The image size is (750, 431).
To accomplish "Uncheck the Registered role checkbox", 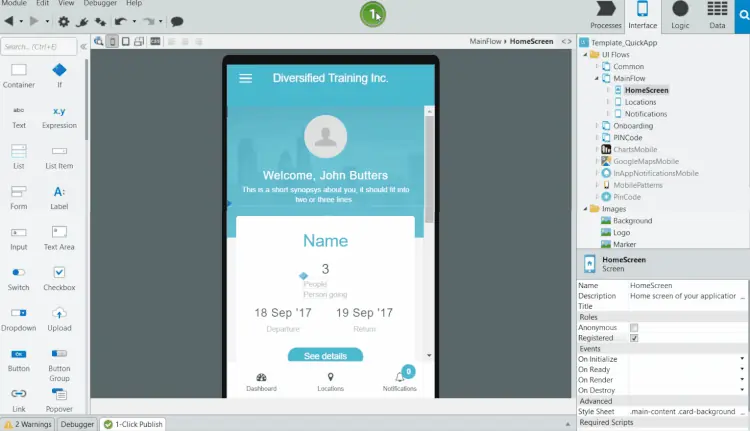I will point(634,338).
